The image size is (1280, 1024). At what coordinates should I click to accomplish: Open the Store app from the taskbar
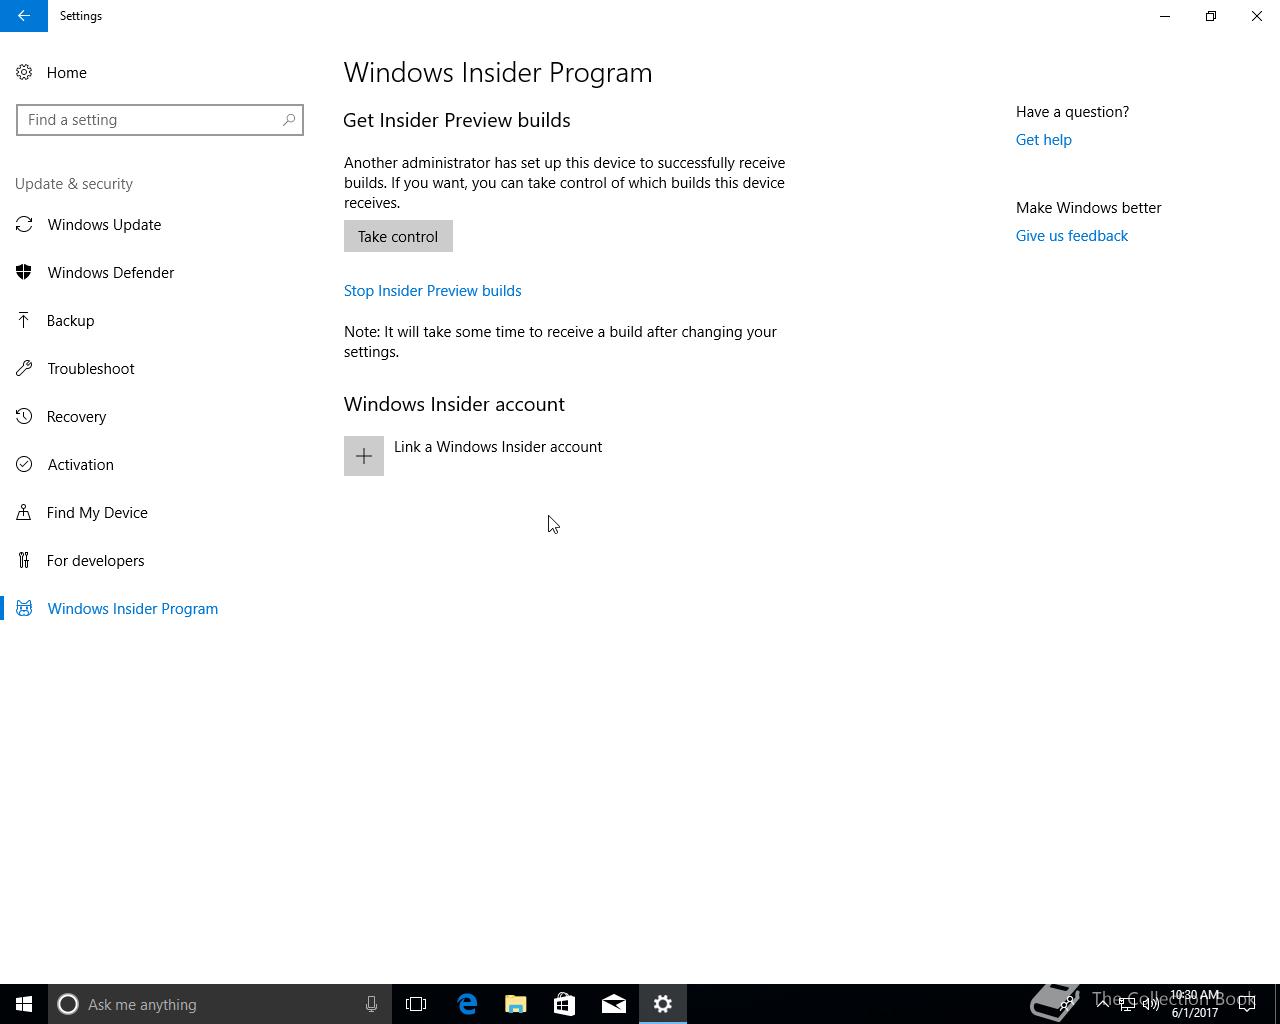point(565,1004)
